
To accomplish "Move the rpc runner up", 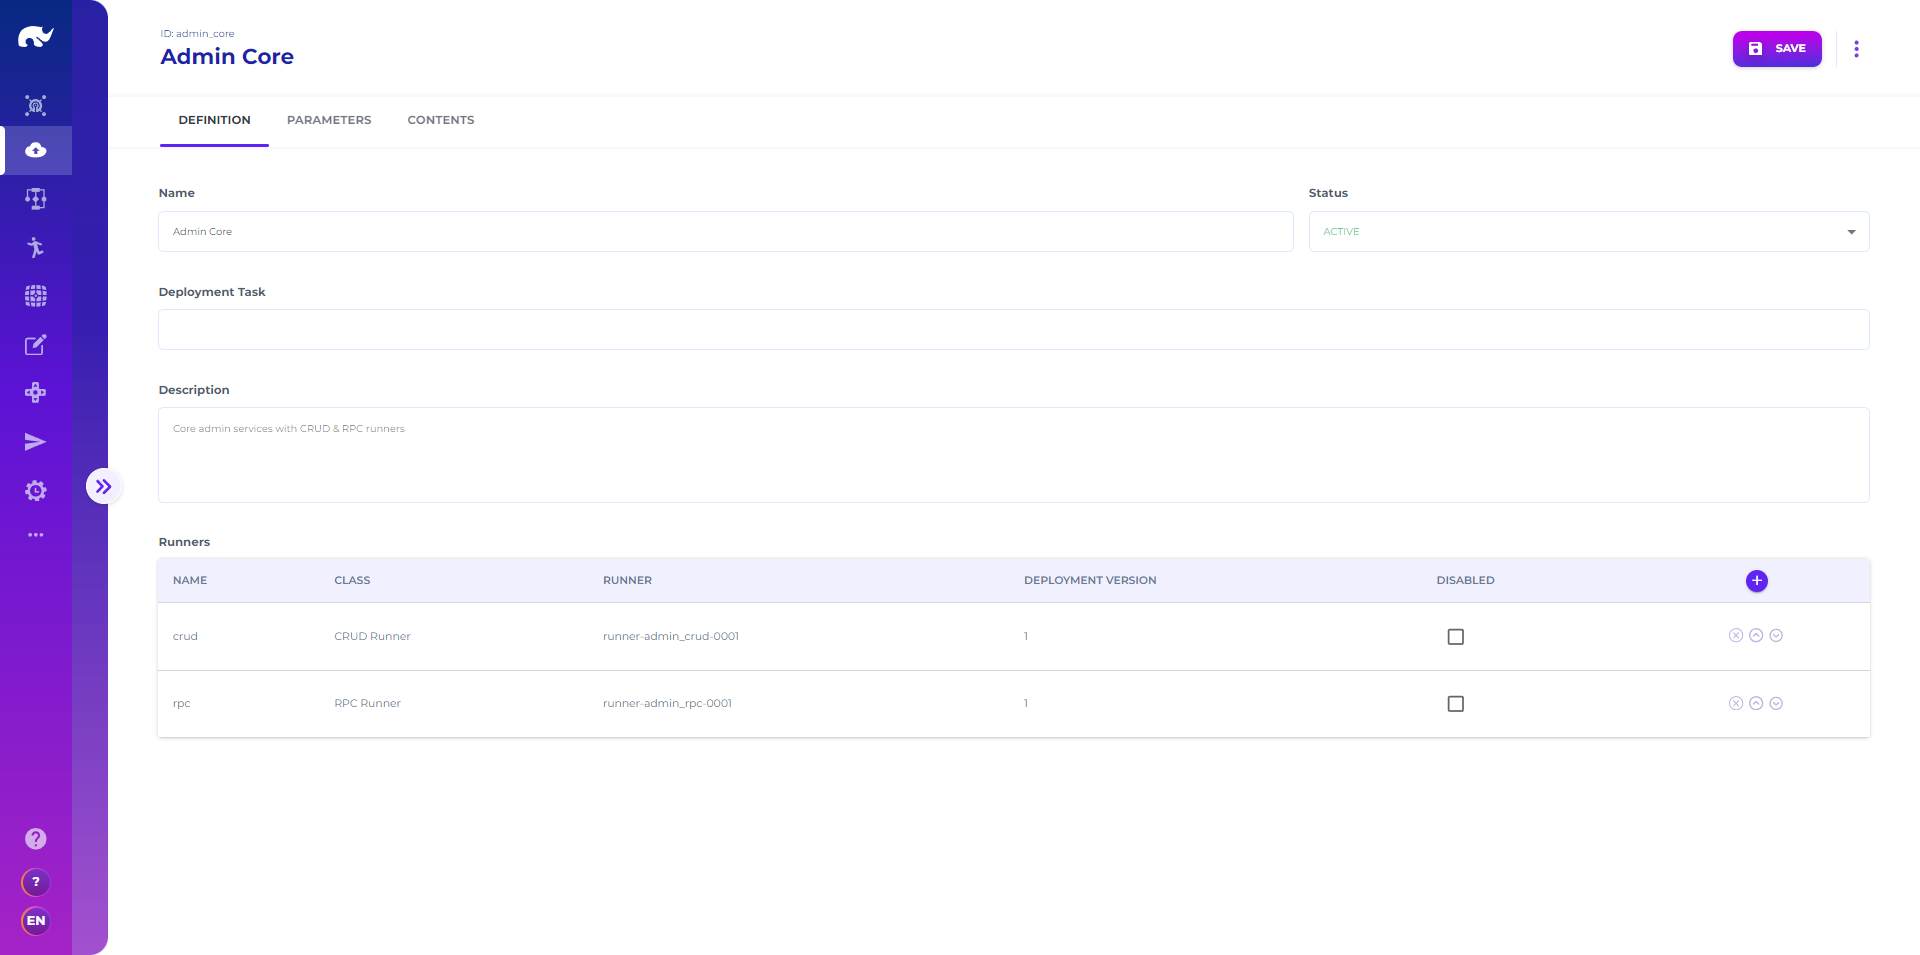I will point(1756,704).
